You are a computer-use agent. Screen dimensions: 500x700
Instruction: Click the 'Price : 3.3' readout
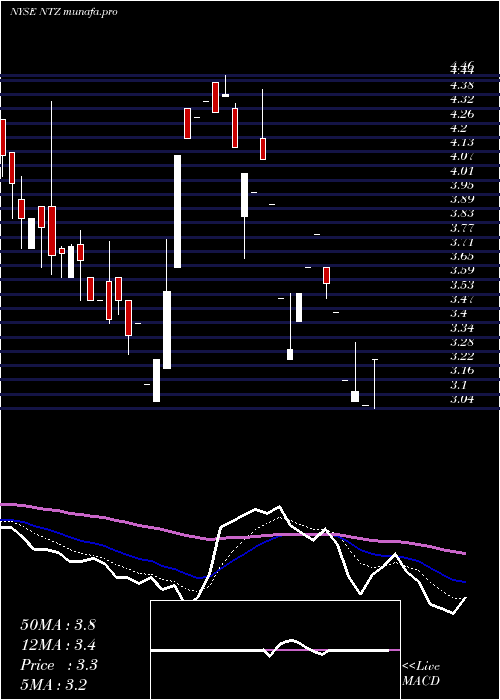59,665
